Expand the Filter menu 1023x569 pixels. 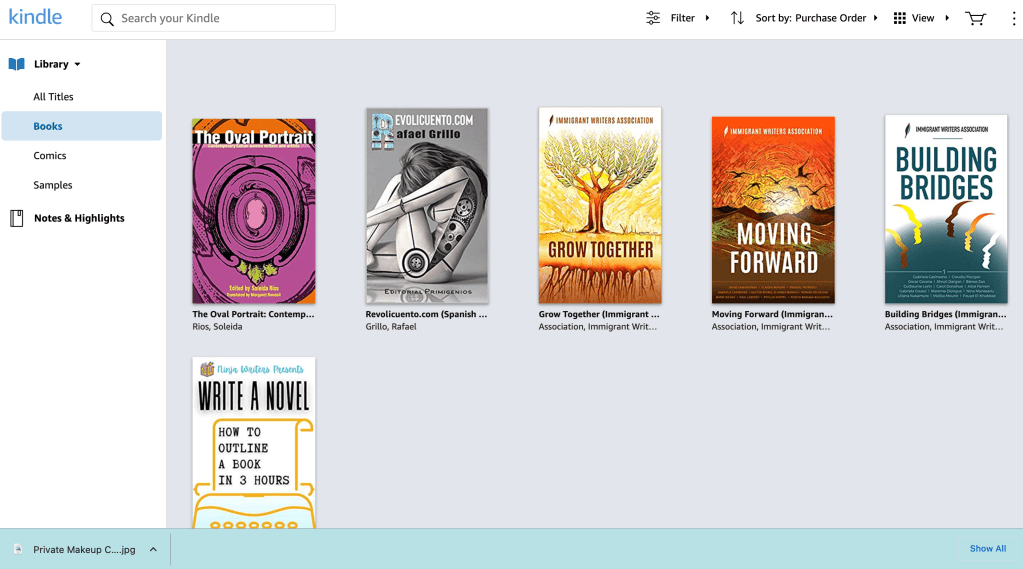click(x=690, y=18)
